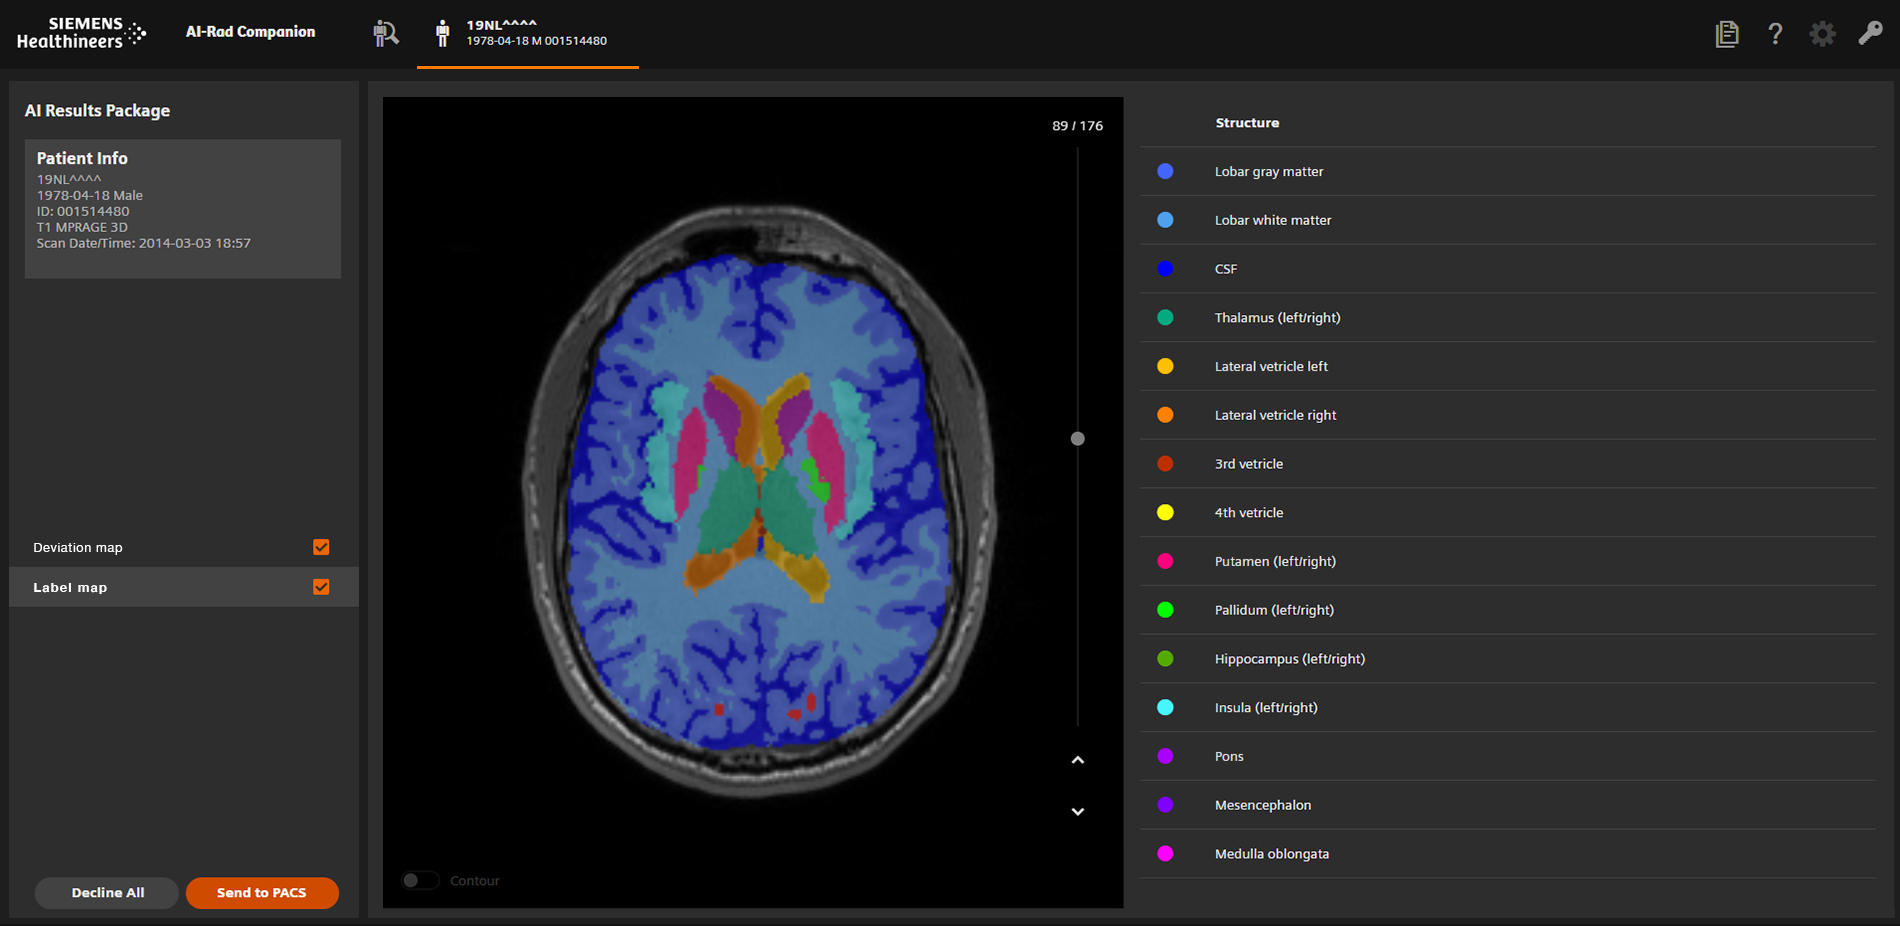Open the Help question mark icon

pyautogui.click(x=1775, y=33)
